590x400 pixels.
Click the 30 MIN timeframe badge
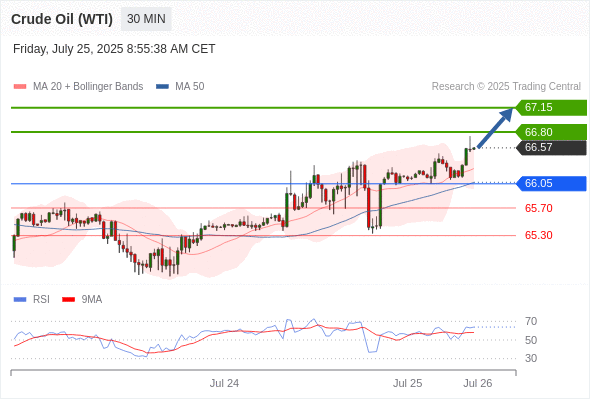point(146,19)
